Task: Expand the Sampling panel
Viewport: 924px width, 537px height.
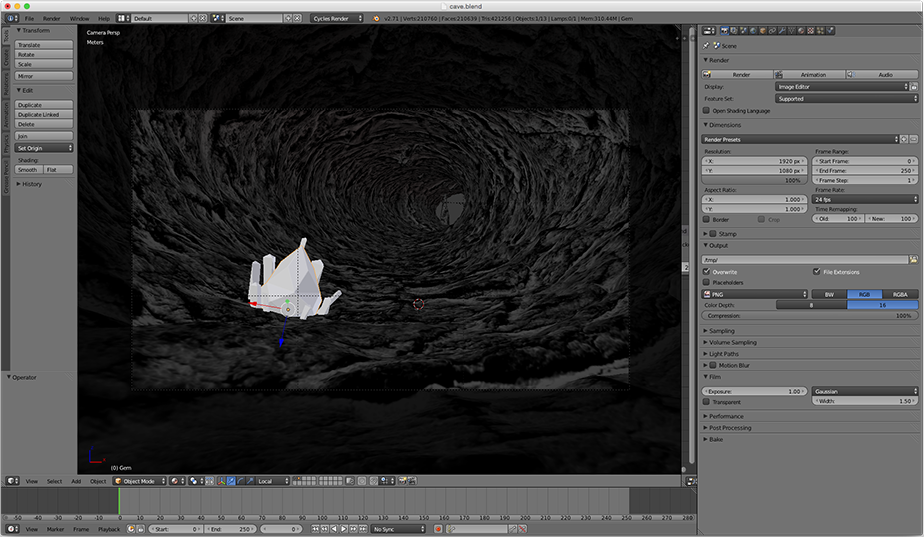Action: tap(722, 330)
